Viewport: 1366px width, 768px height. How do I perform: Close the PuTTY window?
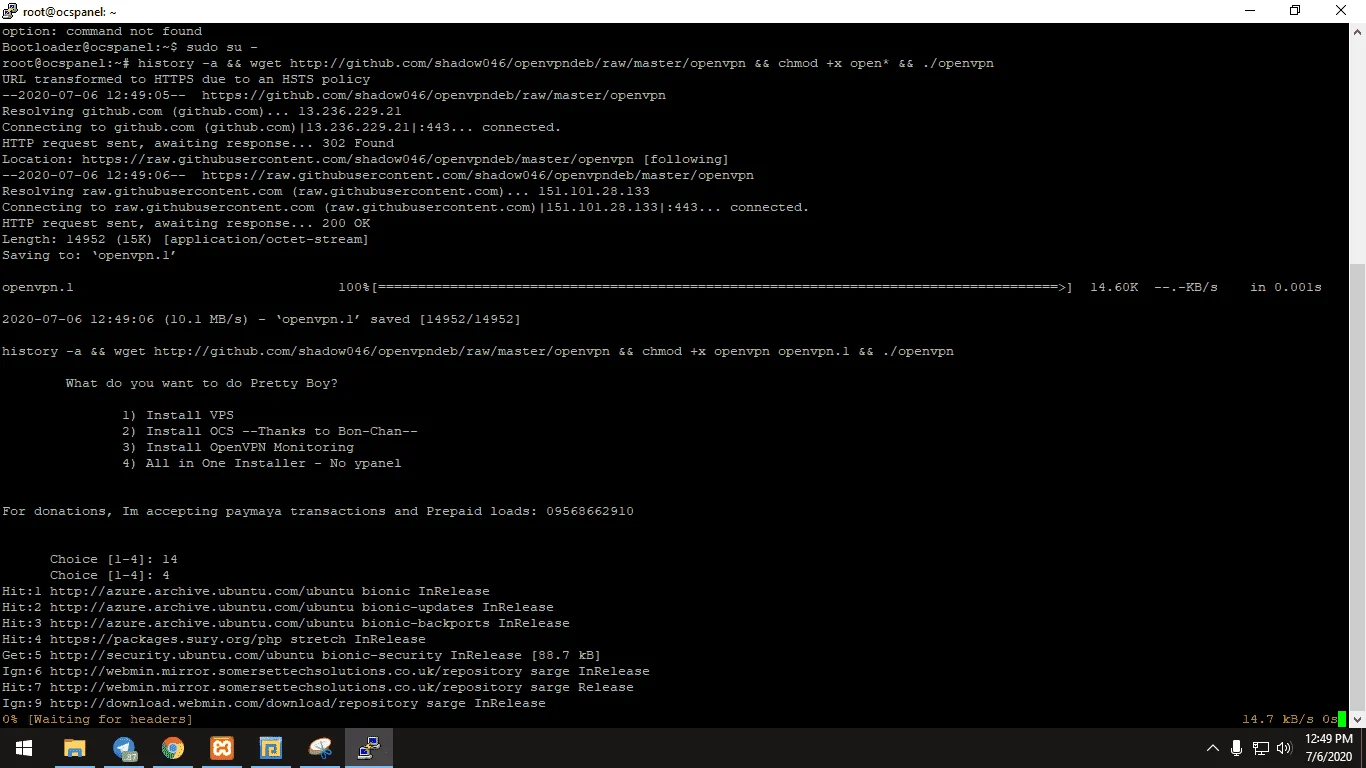(1342, 11)
